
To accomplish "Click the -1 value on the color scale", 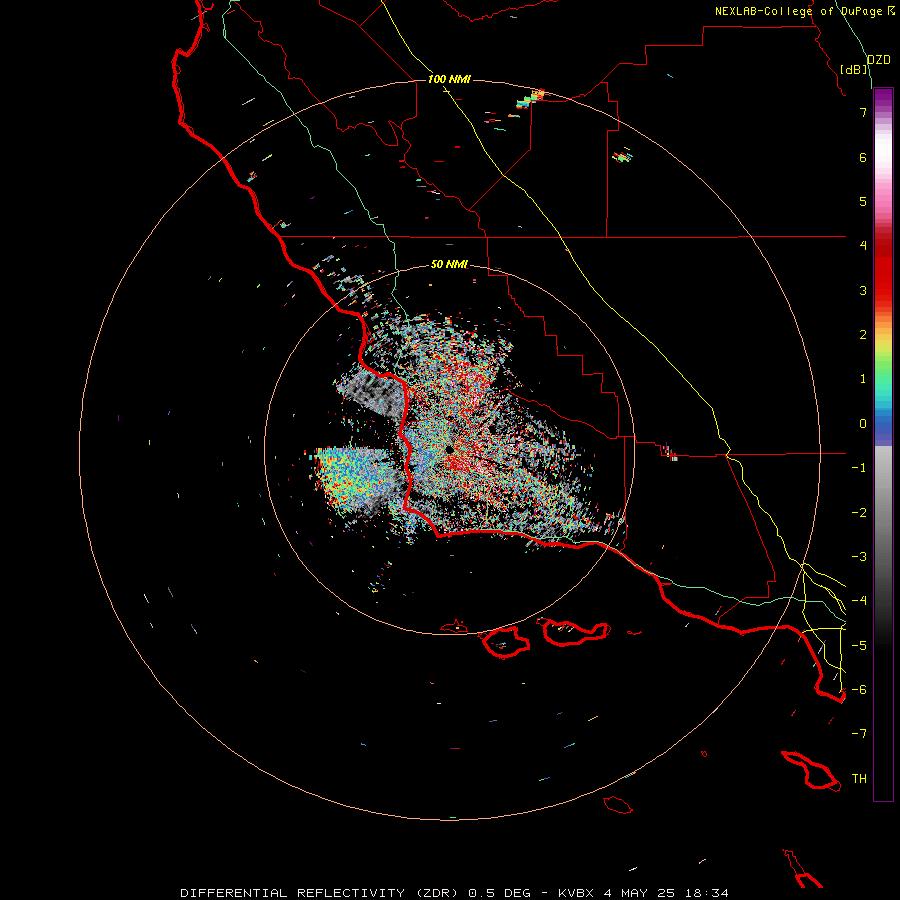I will point(859,468).
